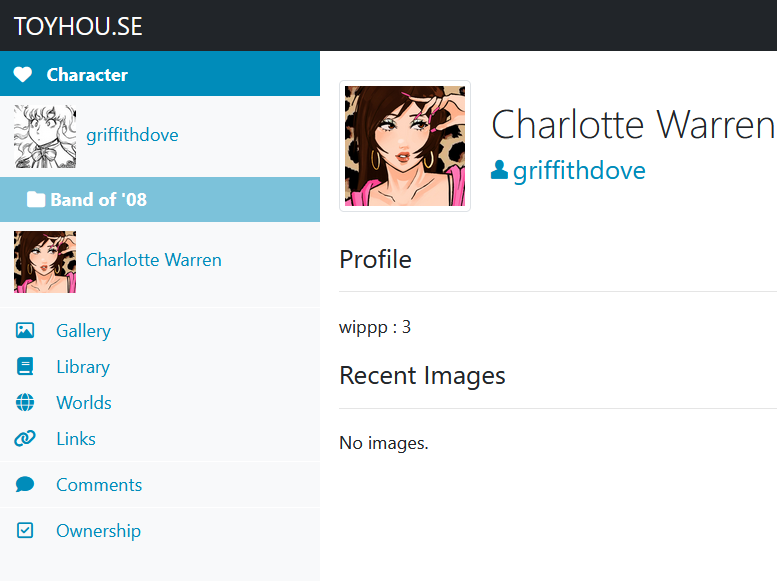Viewport: 777px width, 581px height.
Task: Click the 'No images.' text
Action: click(384, 443)
